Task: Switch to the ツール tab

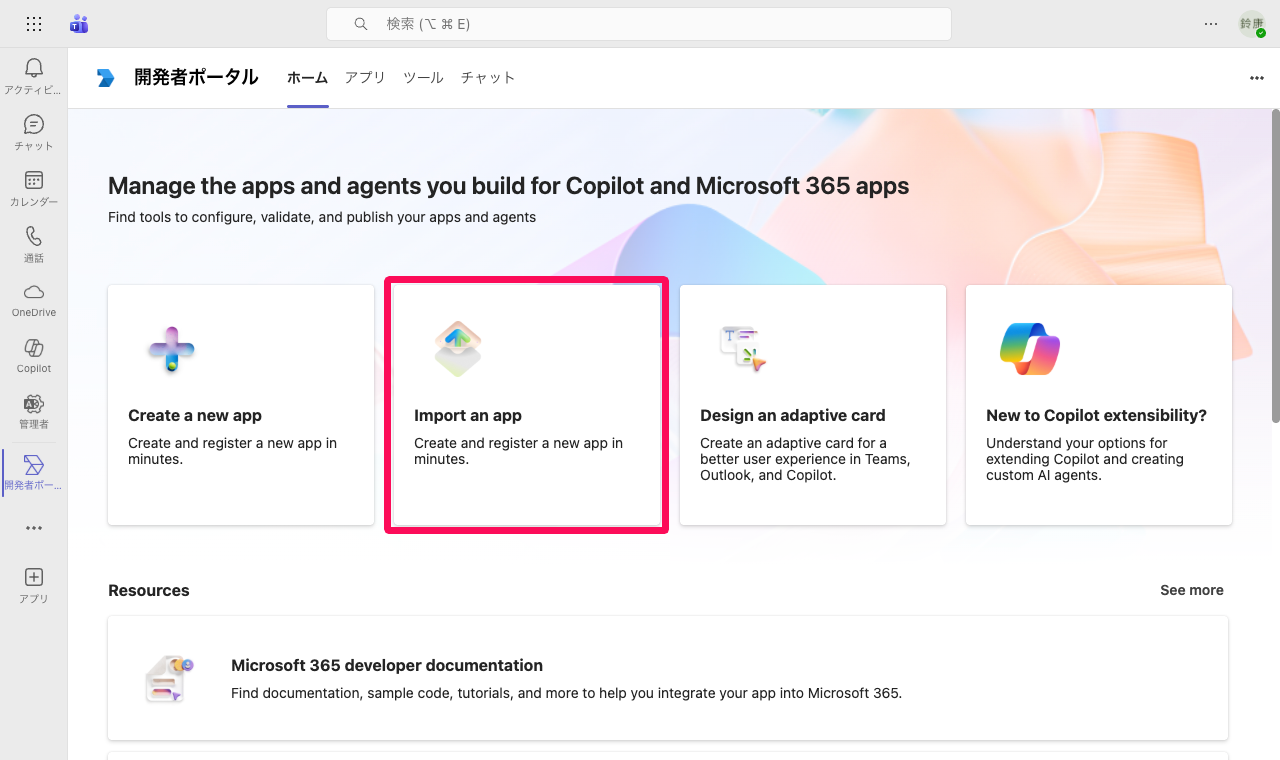Action: pyautogui.click(x=423, y=78)
